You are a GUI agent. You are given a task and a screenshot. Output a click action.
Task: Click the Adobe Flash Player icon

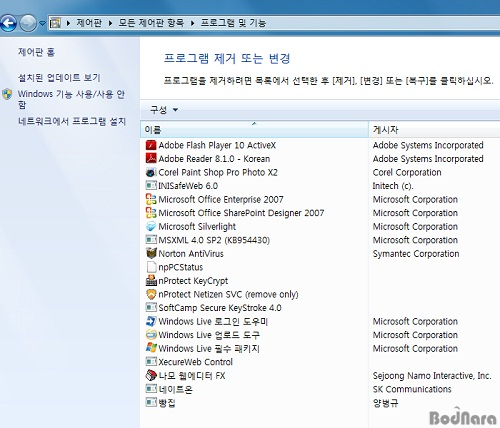[151, 145]
